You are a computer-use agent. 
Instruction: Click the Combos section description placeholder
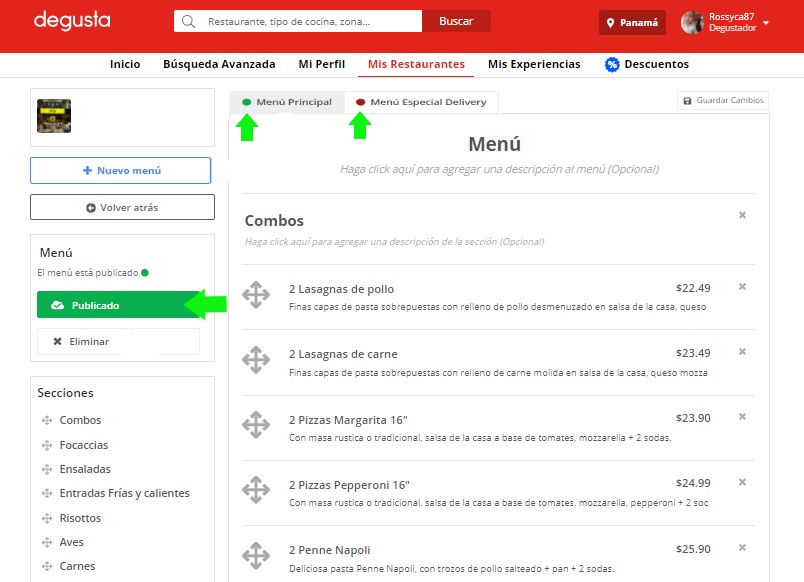point(394,242)
